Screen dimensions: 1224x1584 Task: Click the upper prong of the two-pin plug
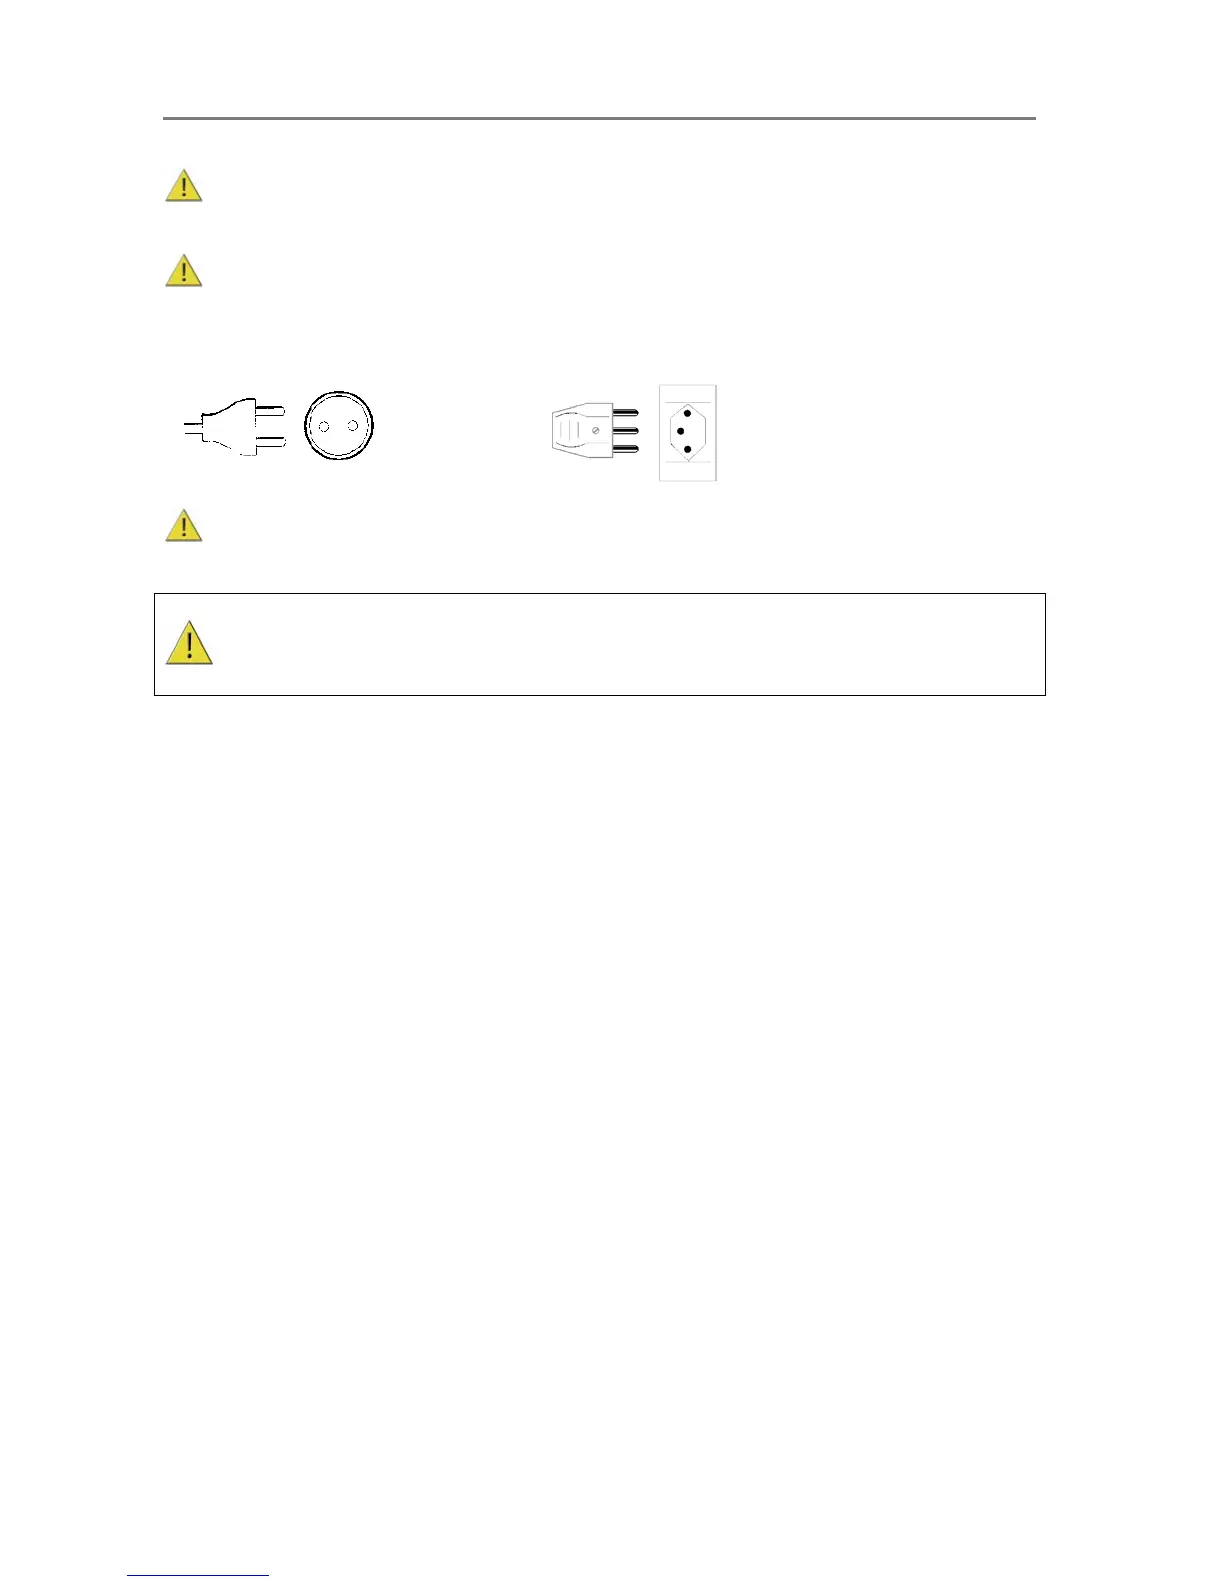click(271, 410)
